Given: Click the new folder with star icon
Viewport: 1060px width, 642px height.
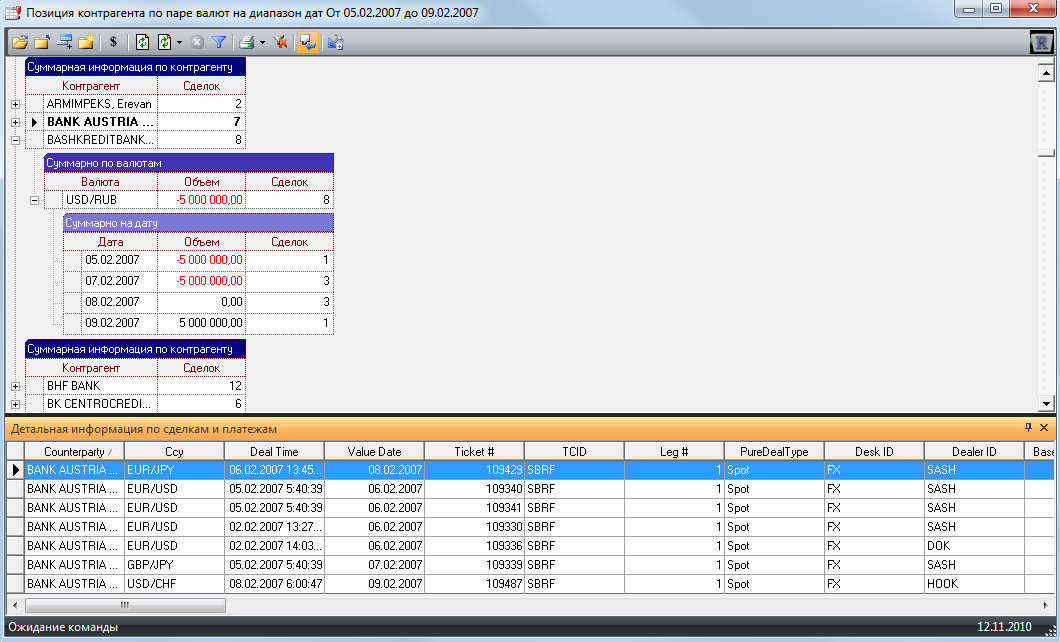Looking at the screenshot, I should 85,43.
